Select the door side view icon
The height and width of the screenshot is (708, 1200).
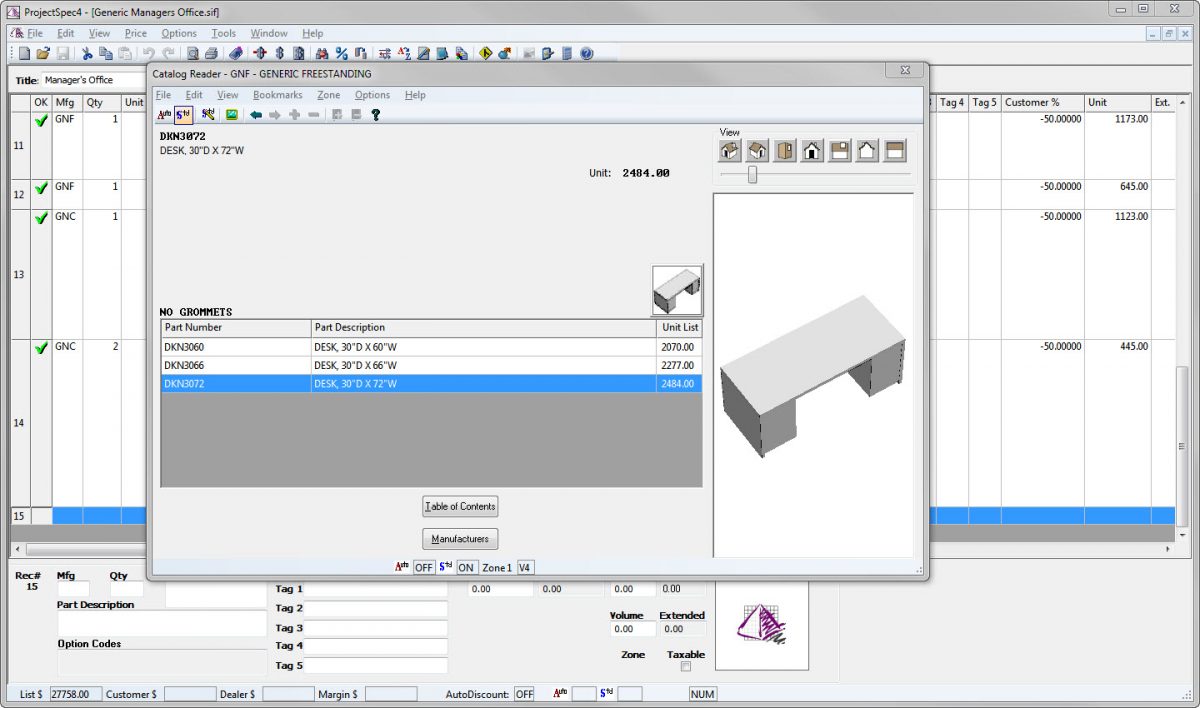[x=785, y=151]
